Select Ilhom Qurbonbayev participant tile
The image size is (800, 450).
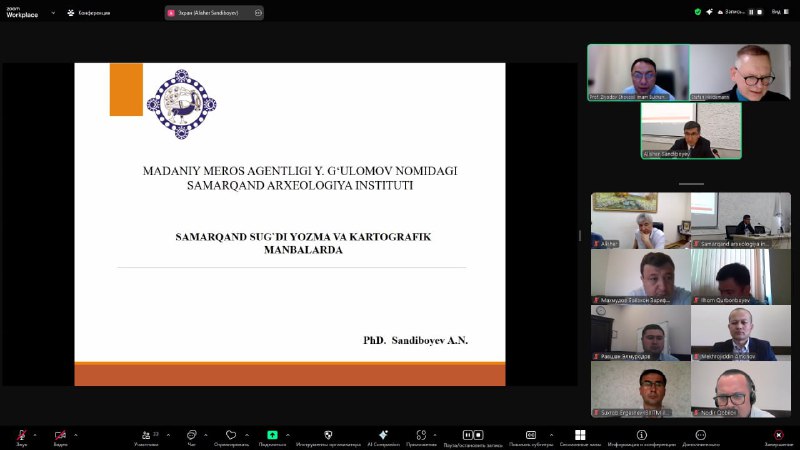(741, 277)
